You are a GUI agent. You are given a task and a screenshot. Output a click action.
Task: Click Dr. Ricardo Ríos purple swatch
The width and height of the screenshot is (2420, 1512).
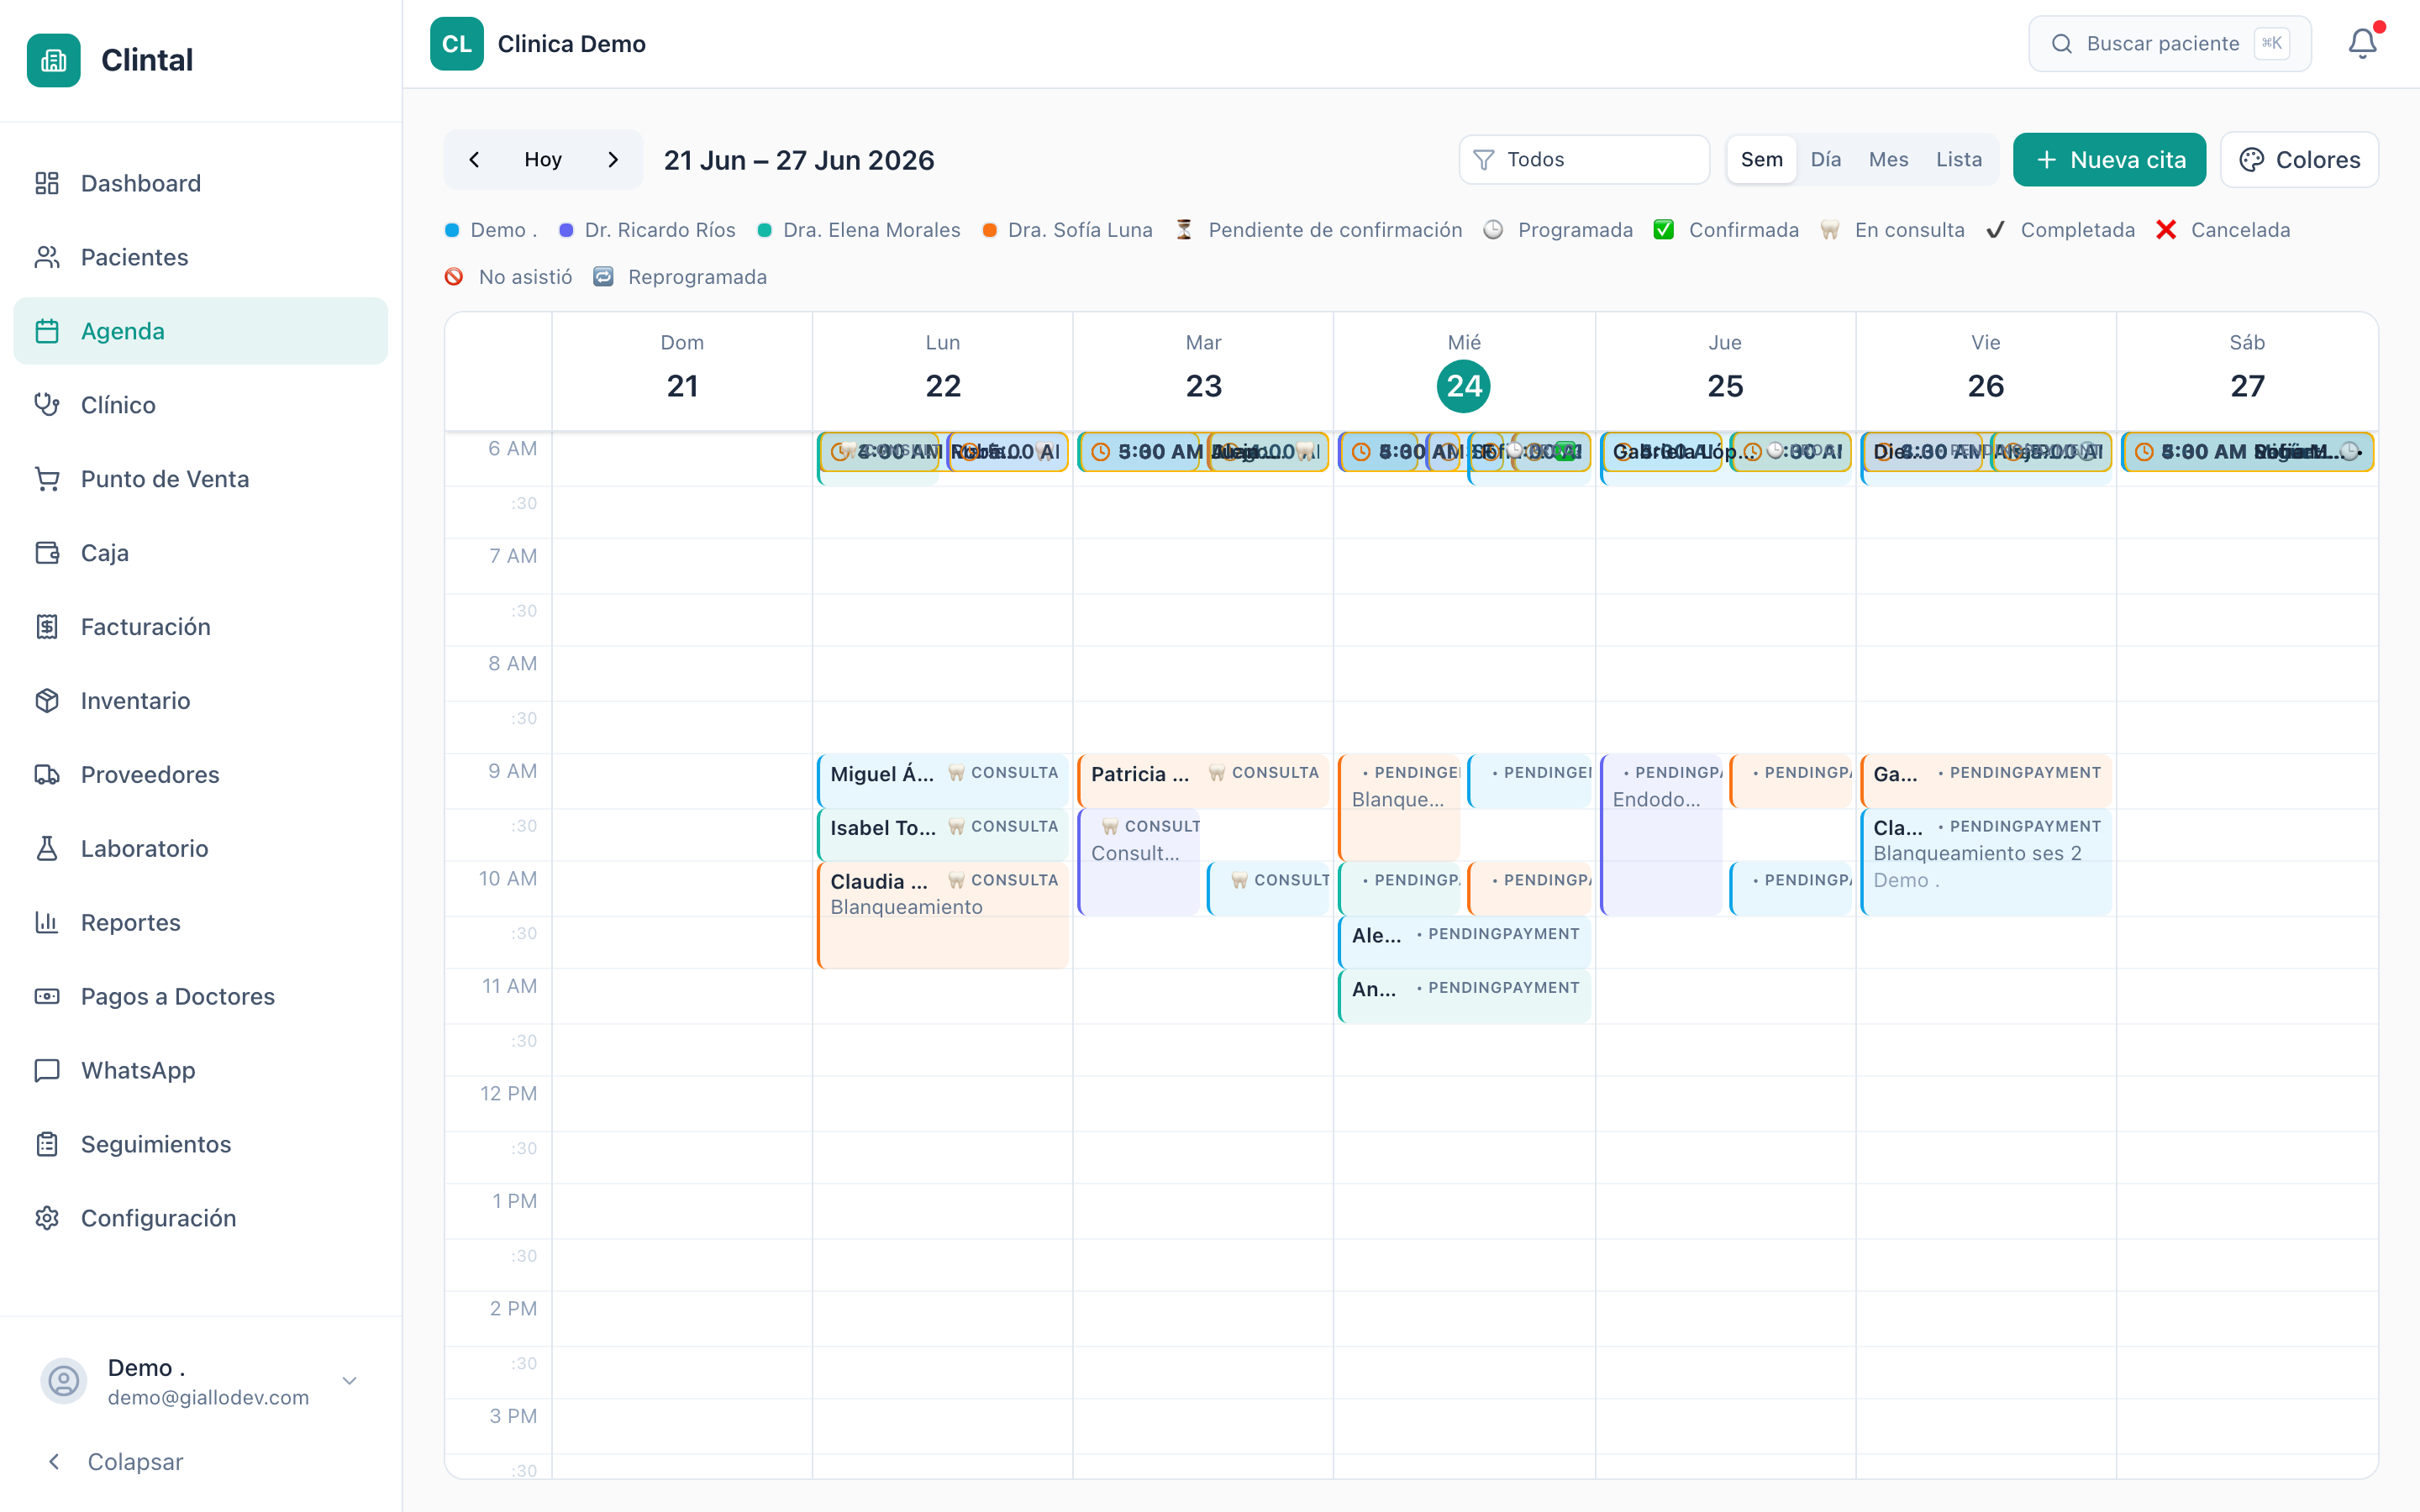tap(566, 230)
